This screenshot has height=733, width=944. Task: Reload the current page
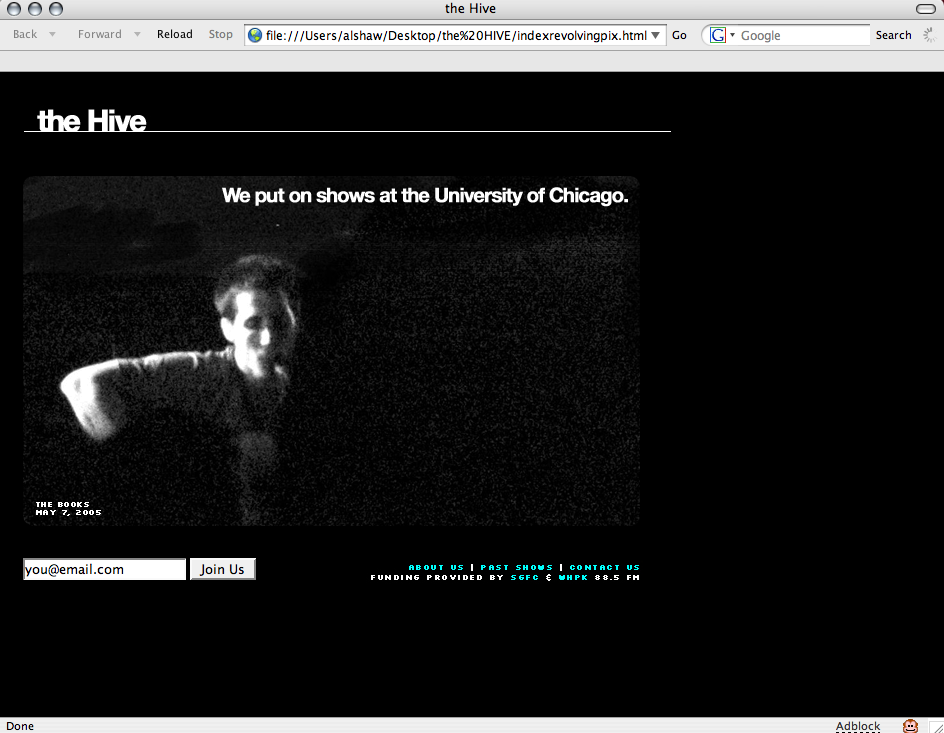pyautogui.click(x=175, y=34)
